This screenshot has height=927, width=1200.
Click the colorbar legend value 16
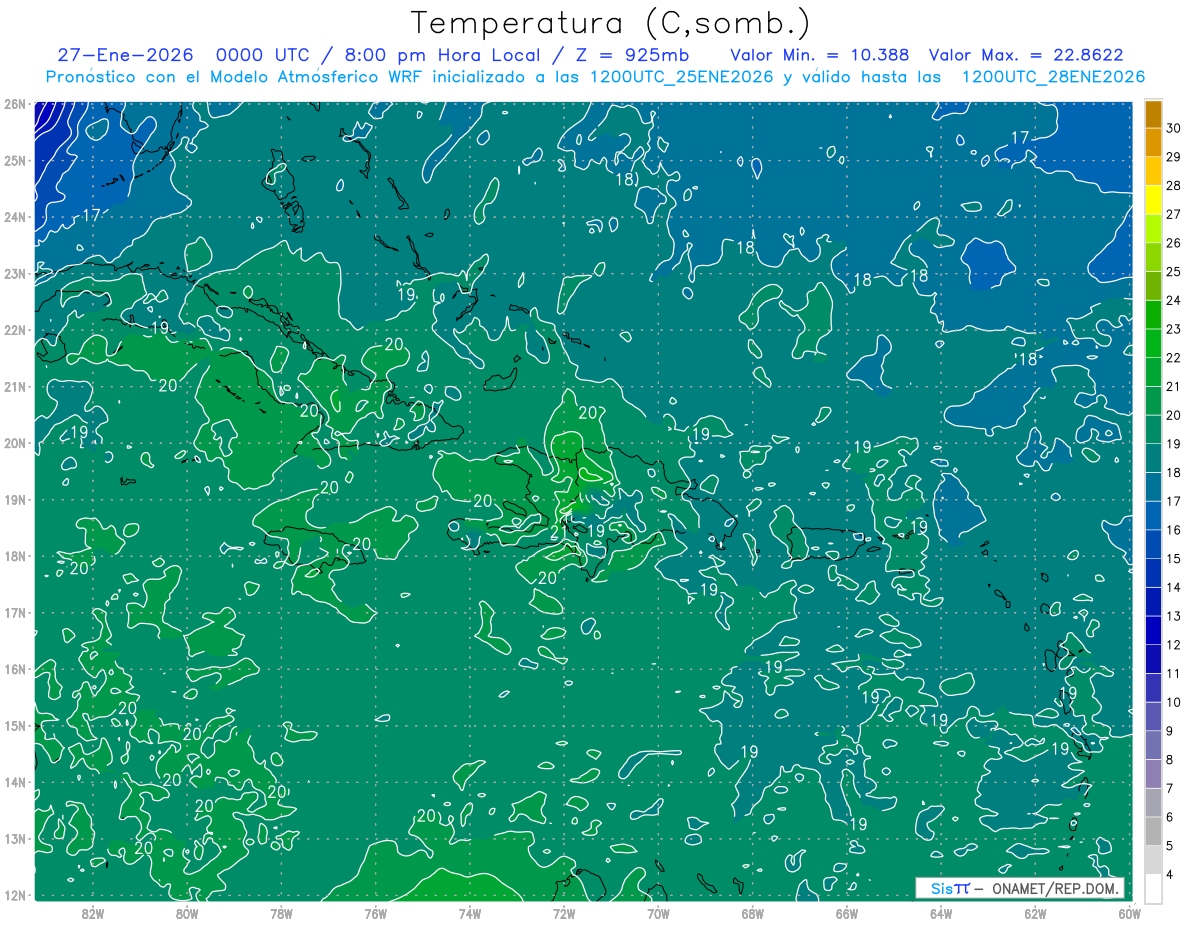pos(1174,530)
